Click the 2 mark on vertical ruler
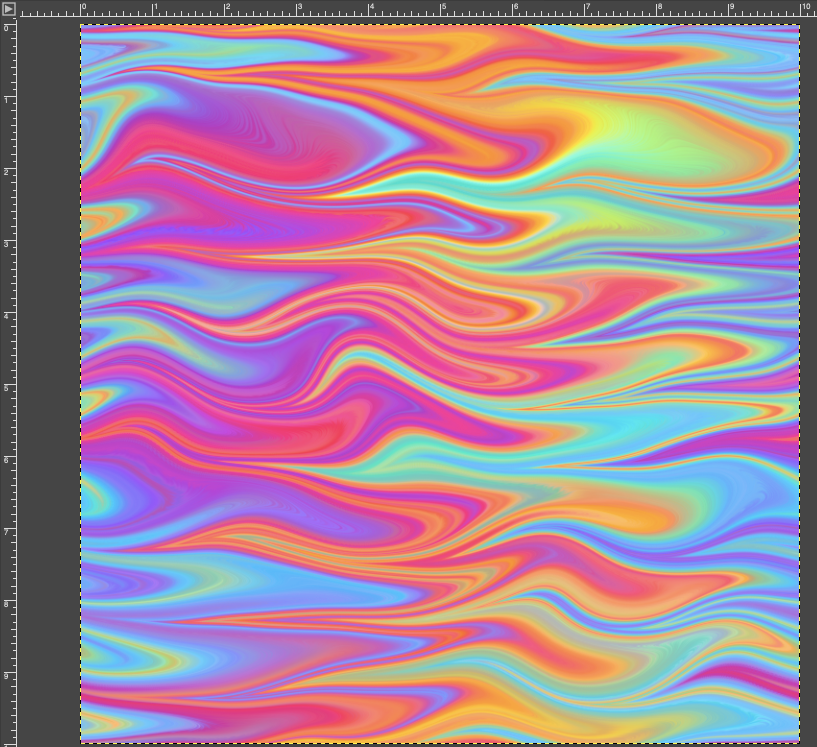The height and width of the screenshot is (747, 817). point(8,170)
